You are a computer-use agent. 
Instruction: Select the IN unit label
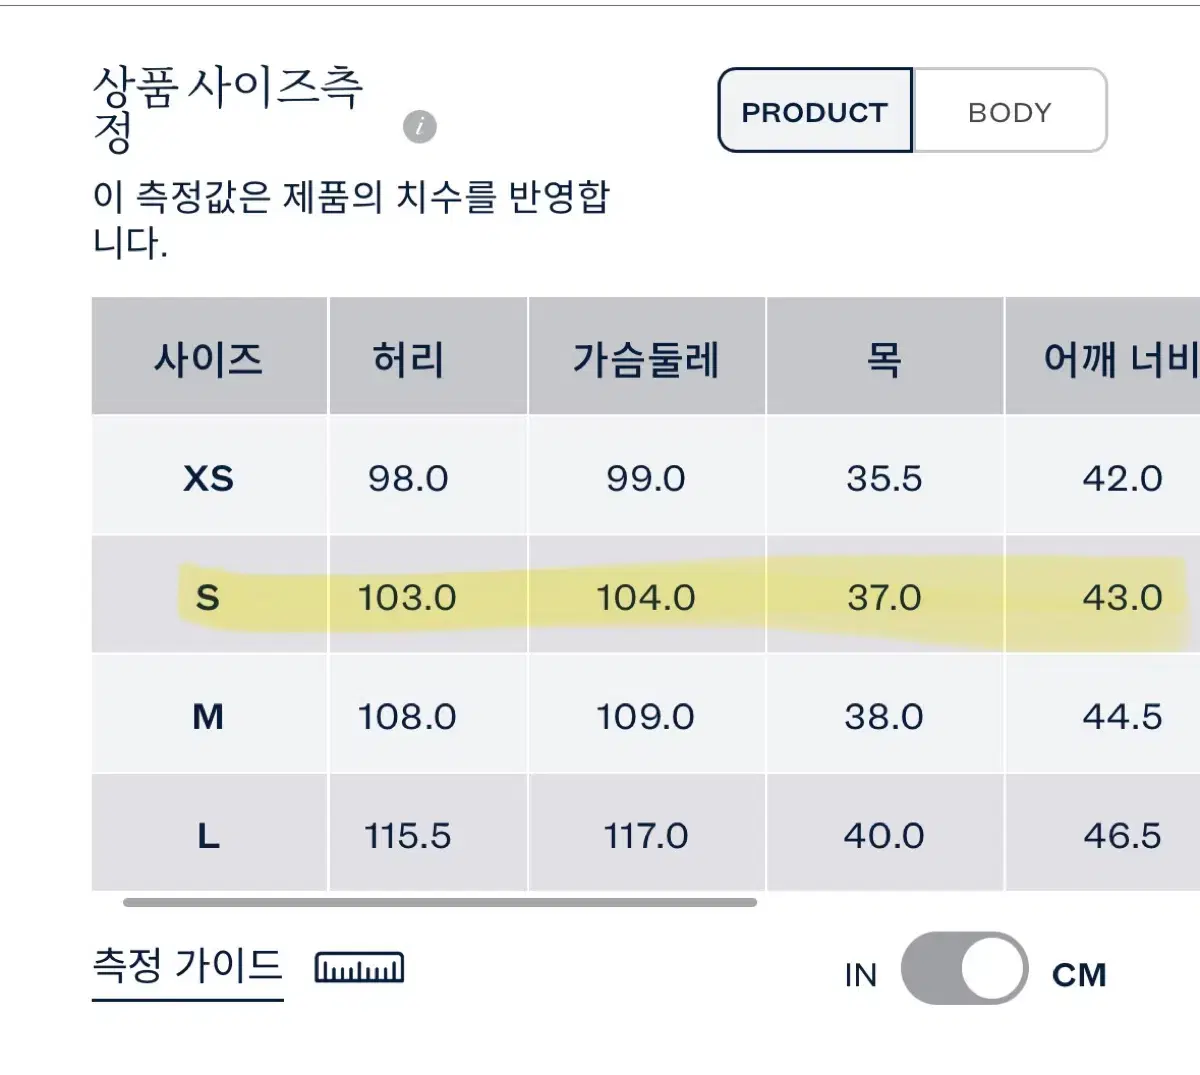tap(860, 975)
